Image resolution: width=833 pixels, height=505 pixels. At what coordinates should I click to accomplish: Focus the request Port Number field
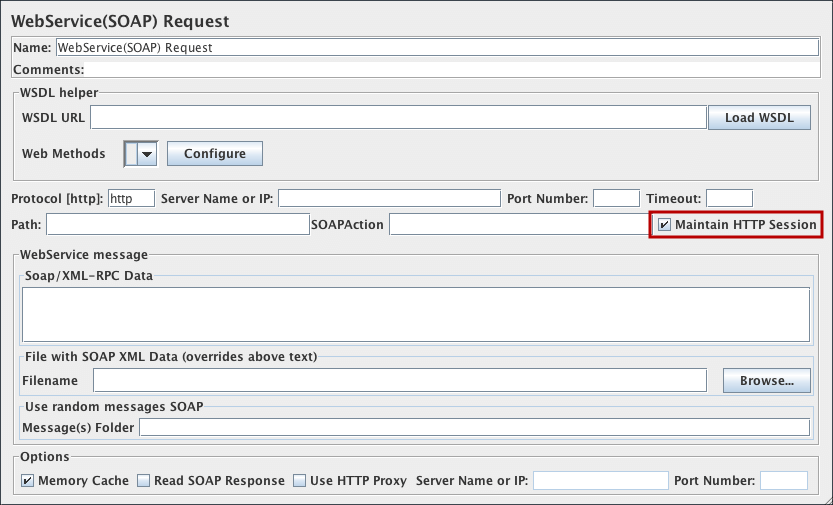tap(616, 198)
